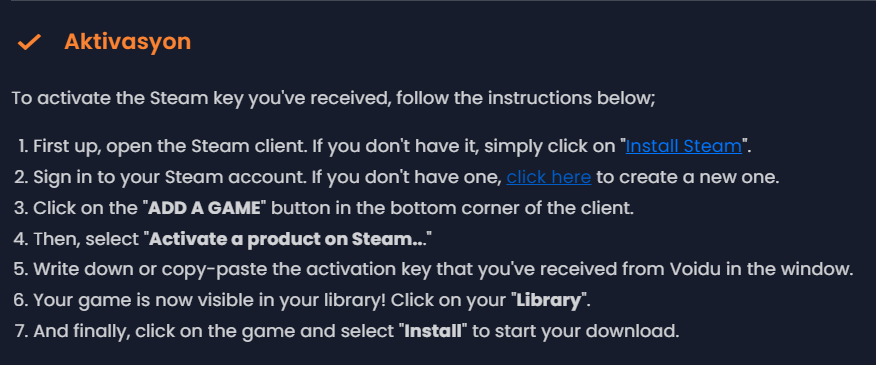Screen dimensions: 876x365
Task: Click the bold "ADD A GAME" text
Action: point(204,208)
